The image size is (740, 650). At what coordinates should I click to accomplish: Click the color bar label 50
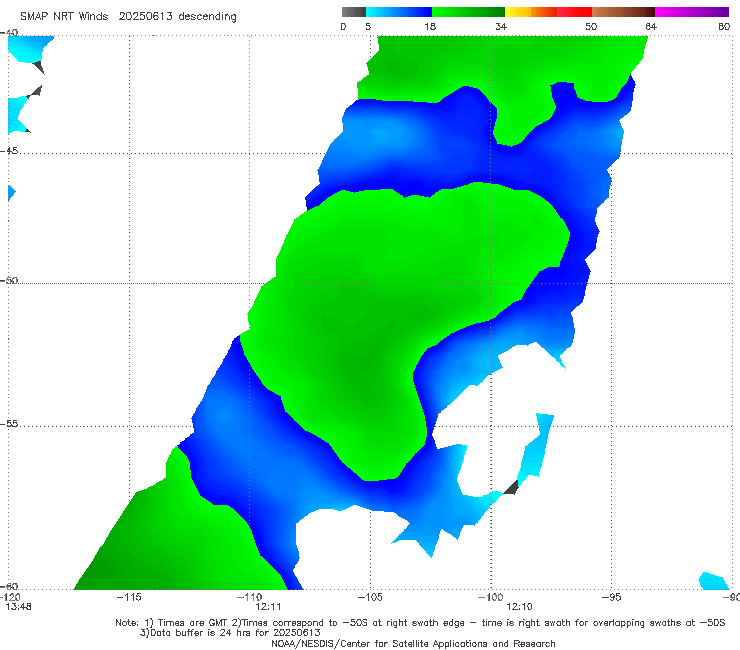[x=591, y=26]
